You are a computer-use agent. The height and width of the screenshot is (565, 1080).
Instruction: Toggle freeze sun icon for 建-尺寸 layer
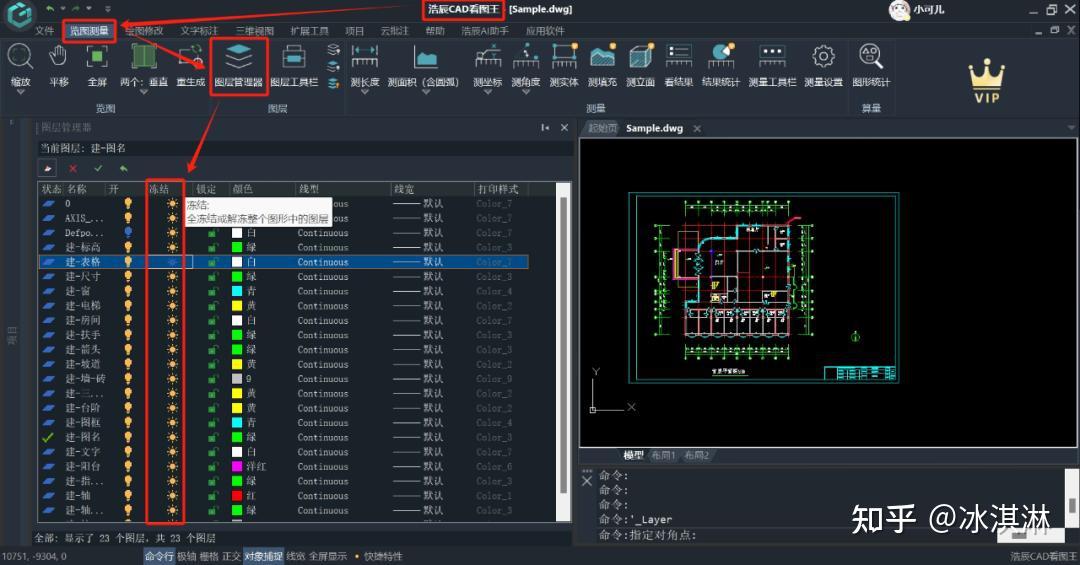pyautogui.click(x=172, y=276)
